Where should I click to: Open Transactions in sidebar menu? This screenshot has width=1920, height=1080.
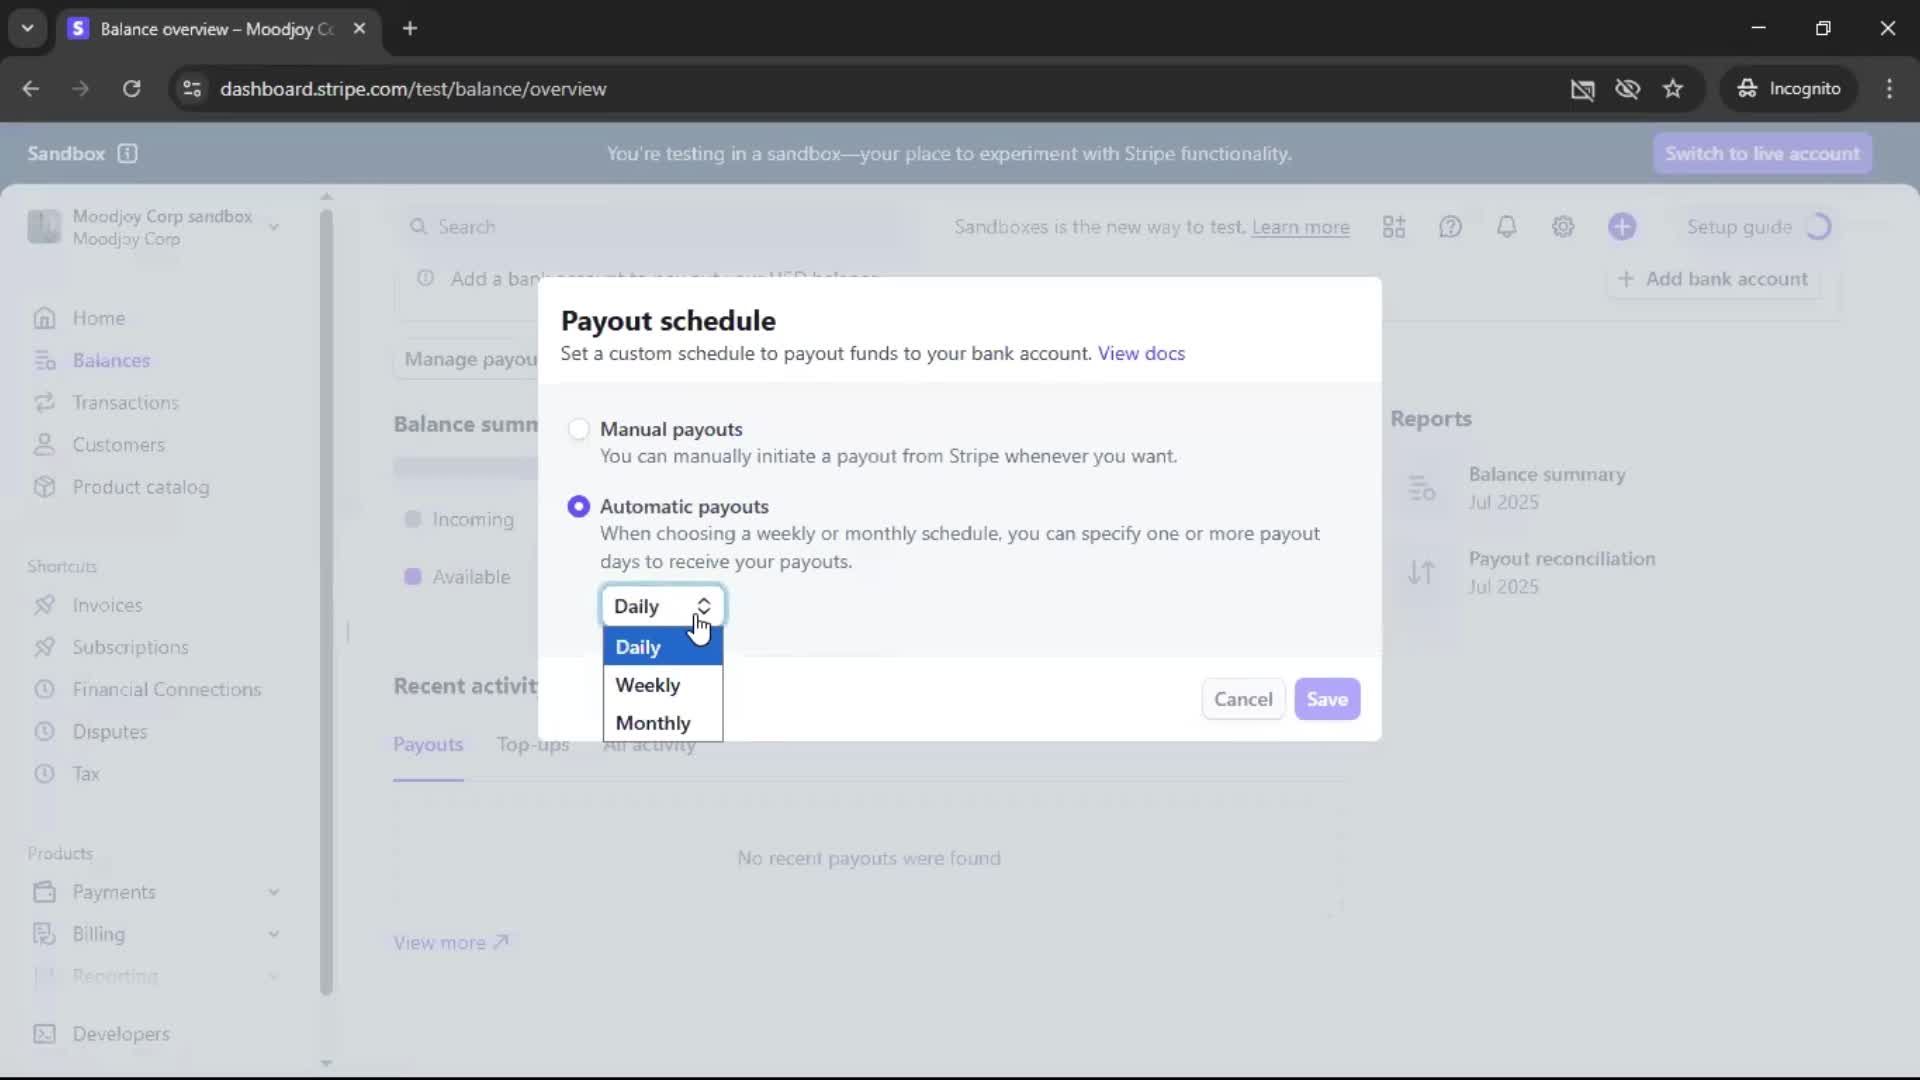tap(125, 402)
